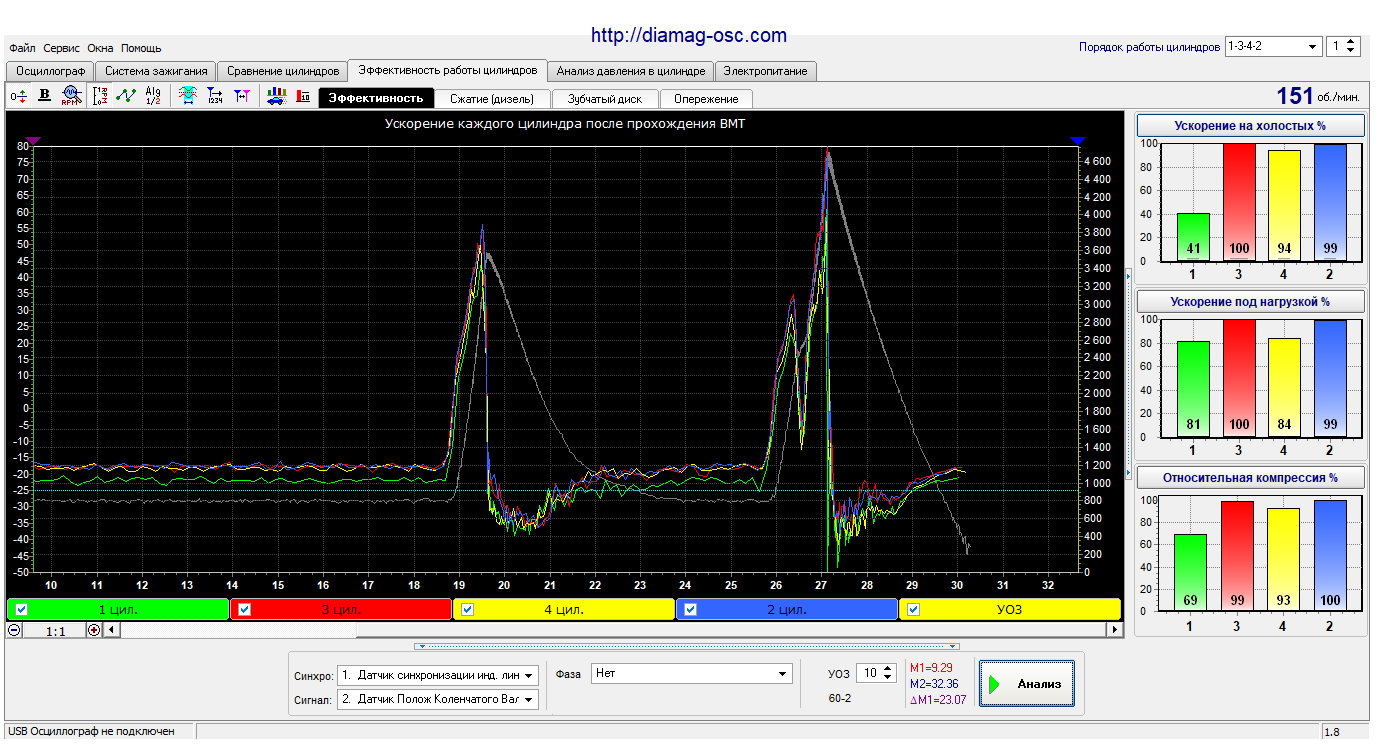Viewport: 1382px width, 744px height.
Task: Click the green idle bar labeled 41
Action: coord(1193,237)
